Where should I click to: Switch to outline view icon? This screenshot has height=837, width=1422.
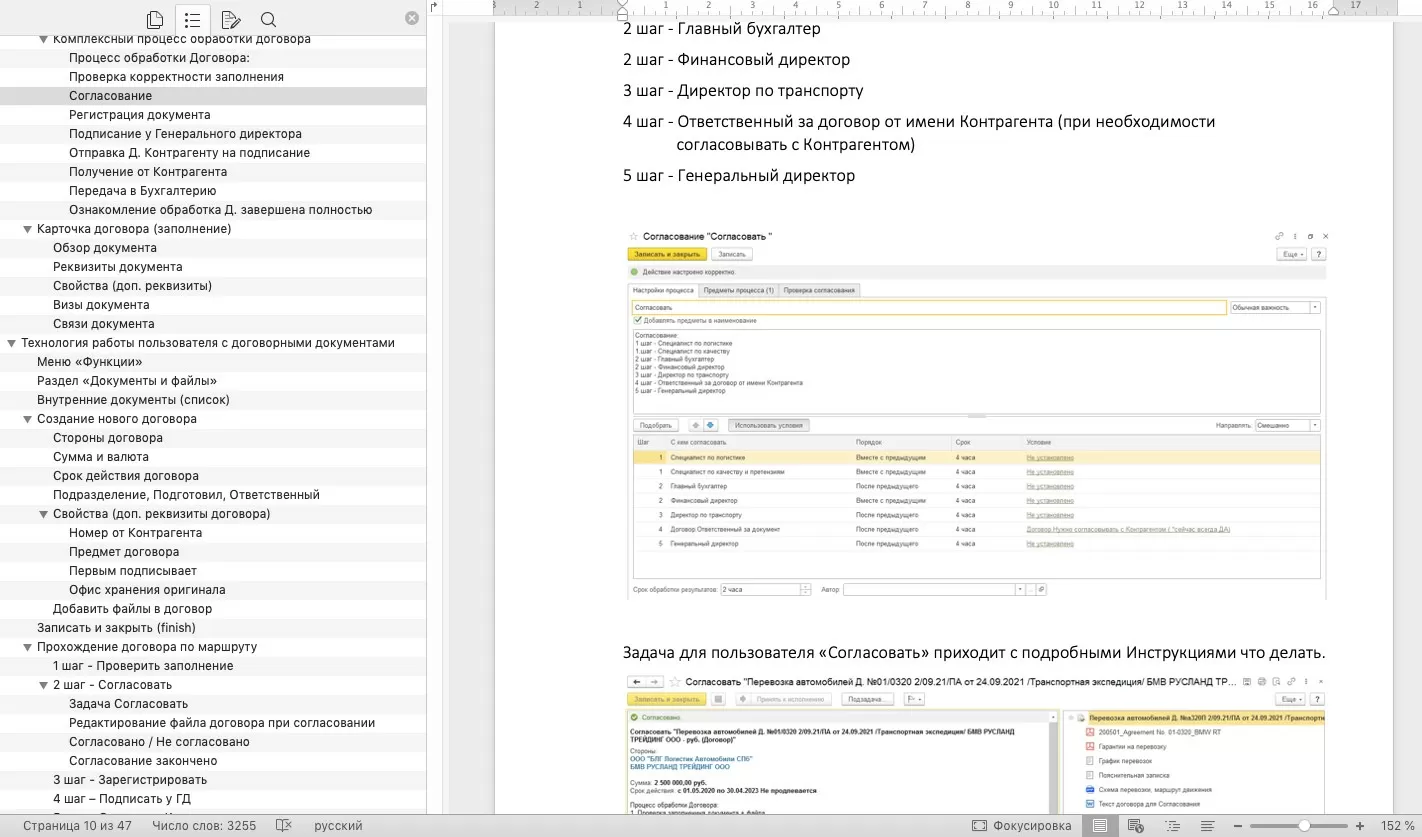pyautogui.click(x=1171, y=826)
